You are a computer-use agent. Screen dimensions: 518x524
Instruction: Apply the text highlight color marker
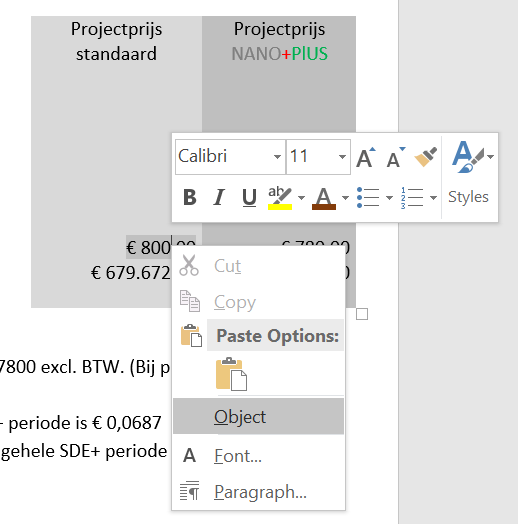point(280,198)
